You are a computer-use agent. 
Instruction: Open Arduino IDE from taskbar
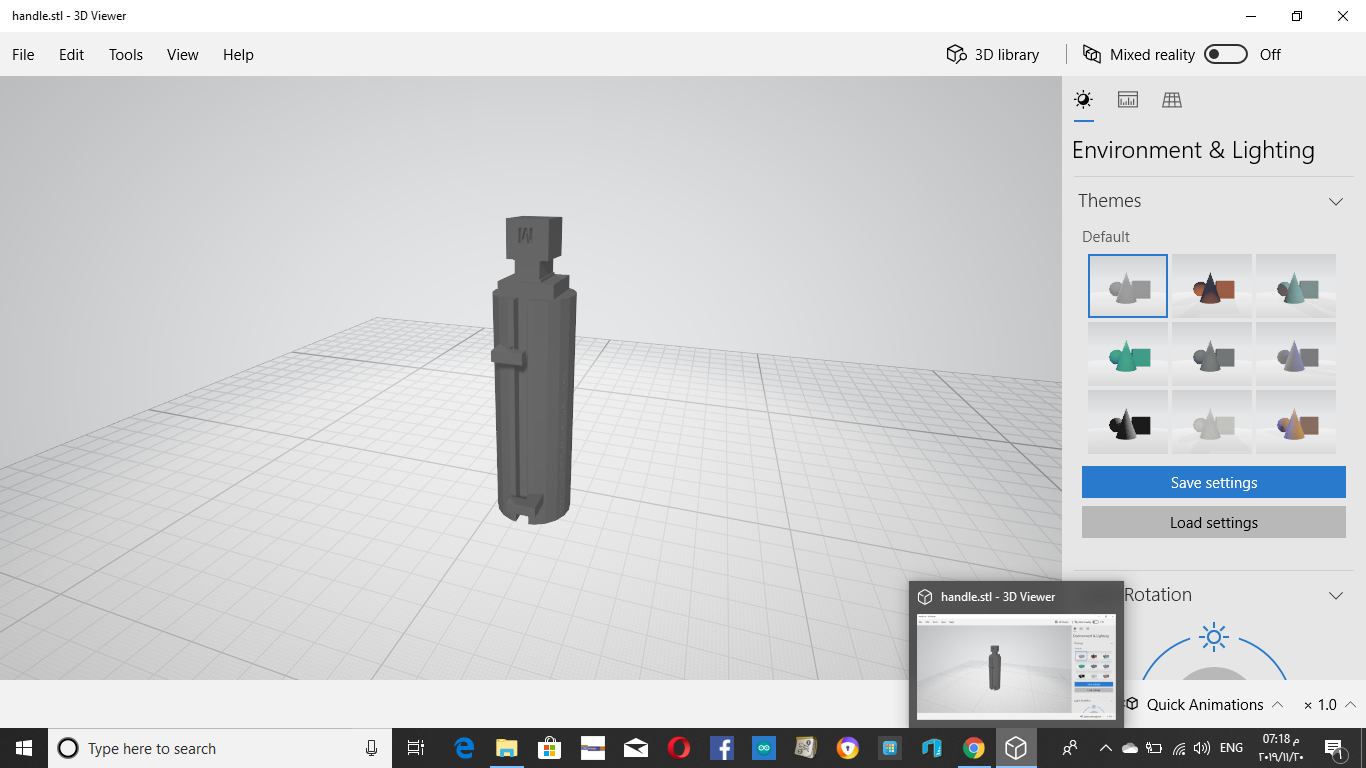coord(765,748)
